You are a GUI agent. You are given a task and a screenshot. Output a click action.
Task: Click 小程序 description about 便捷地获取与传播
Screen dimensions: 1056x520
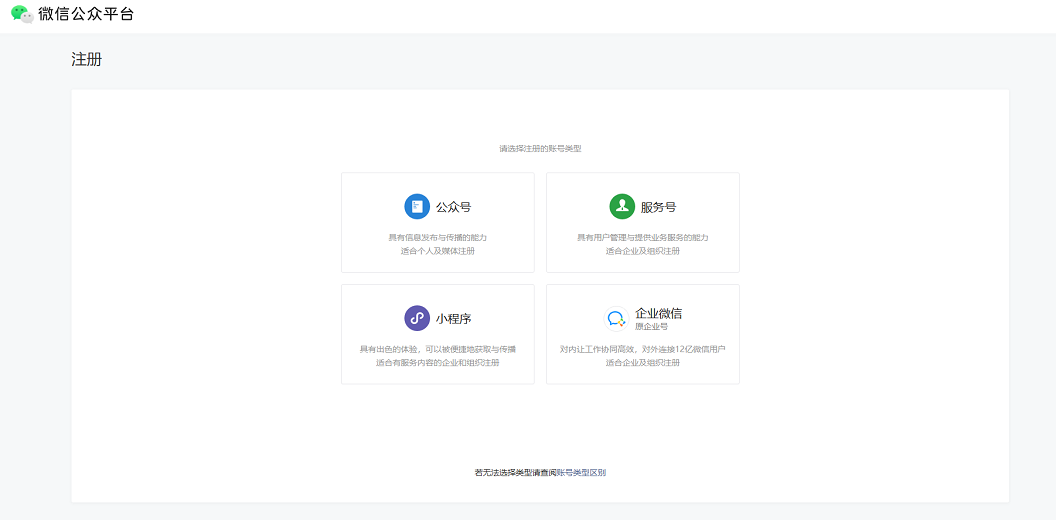pos(438,350)
